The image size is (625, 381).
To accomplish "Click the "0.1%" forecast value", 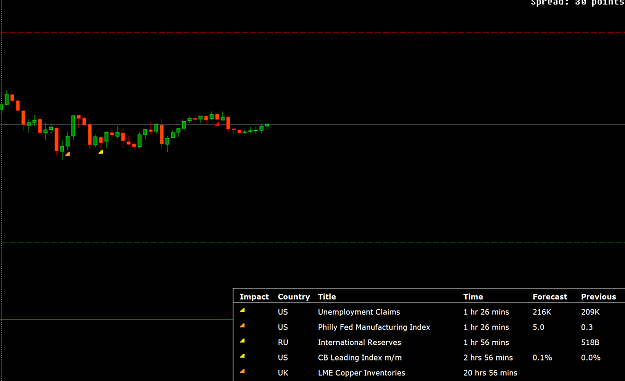I will point(542,357).
